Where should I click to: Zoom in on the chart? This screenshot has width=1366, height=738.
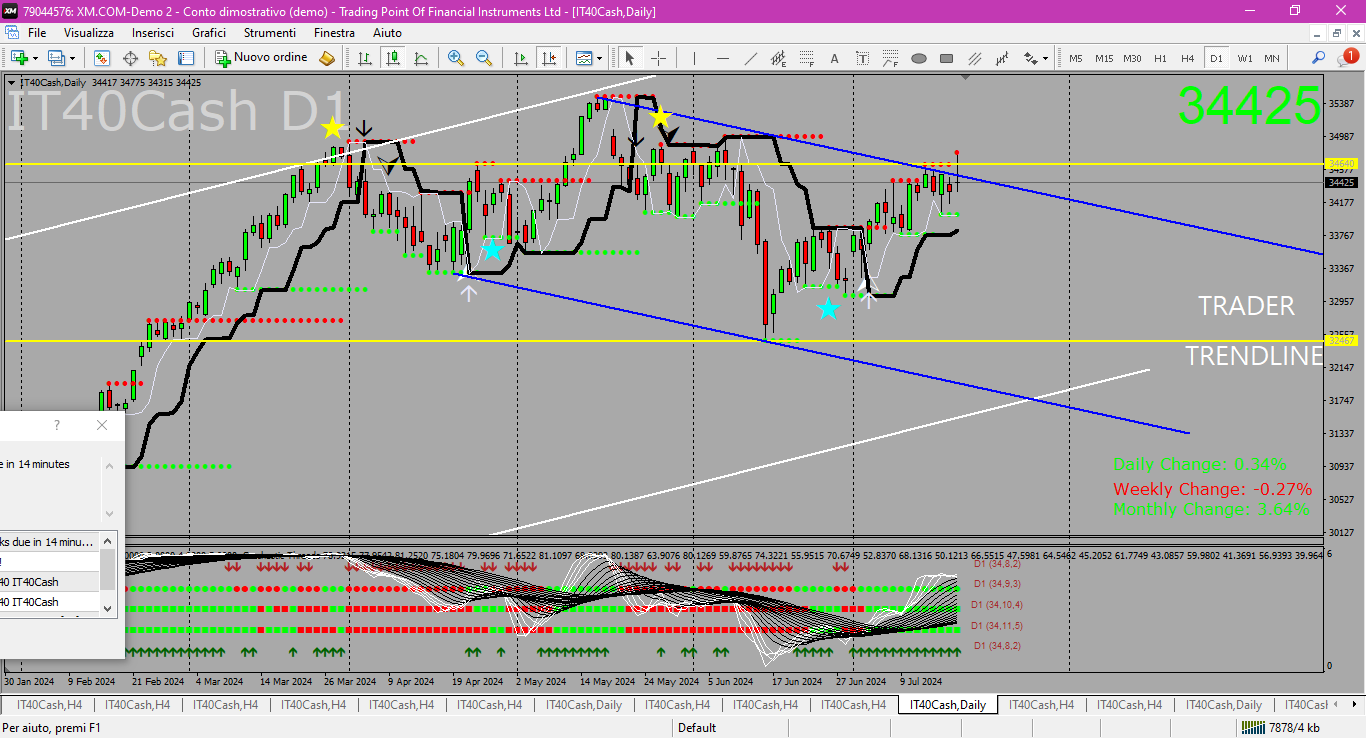[456, 58]
